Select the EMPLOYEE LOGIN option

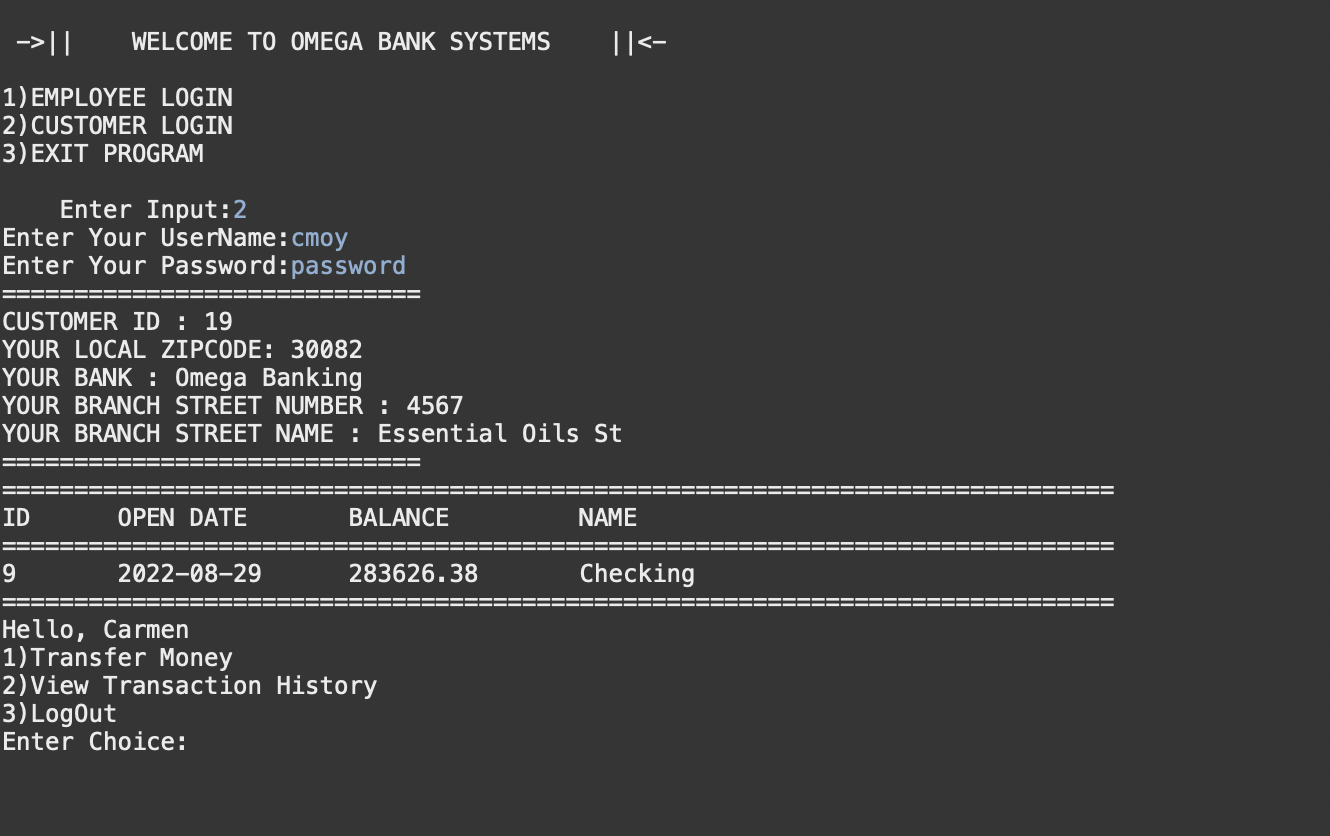[x=117, y=97]
